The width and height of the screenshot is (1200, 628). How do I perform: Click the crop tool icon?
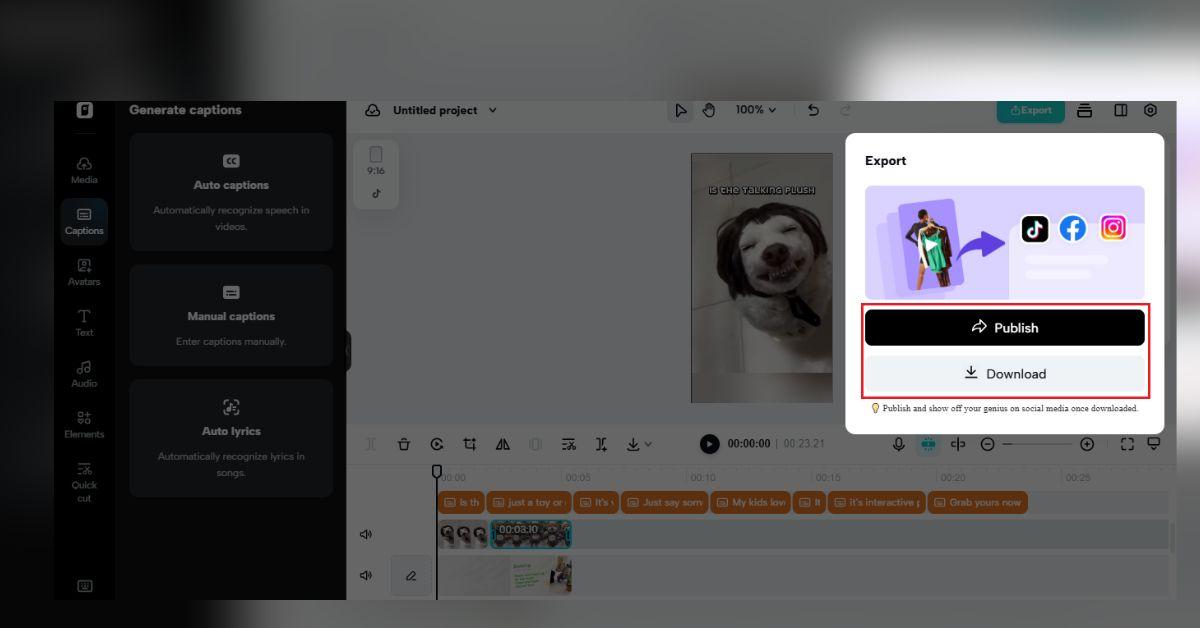pyautogui.click(x=469, y=444)
